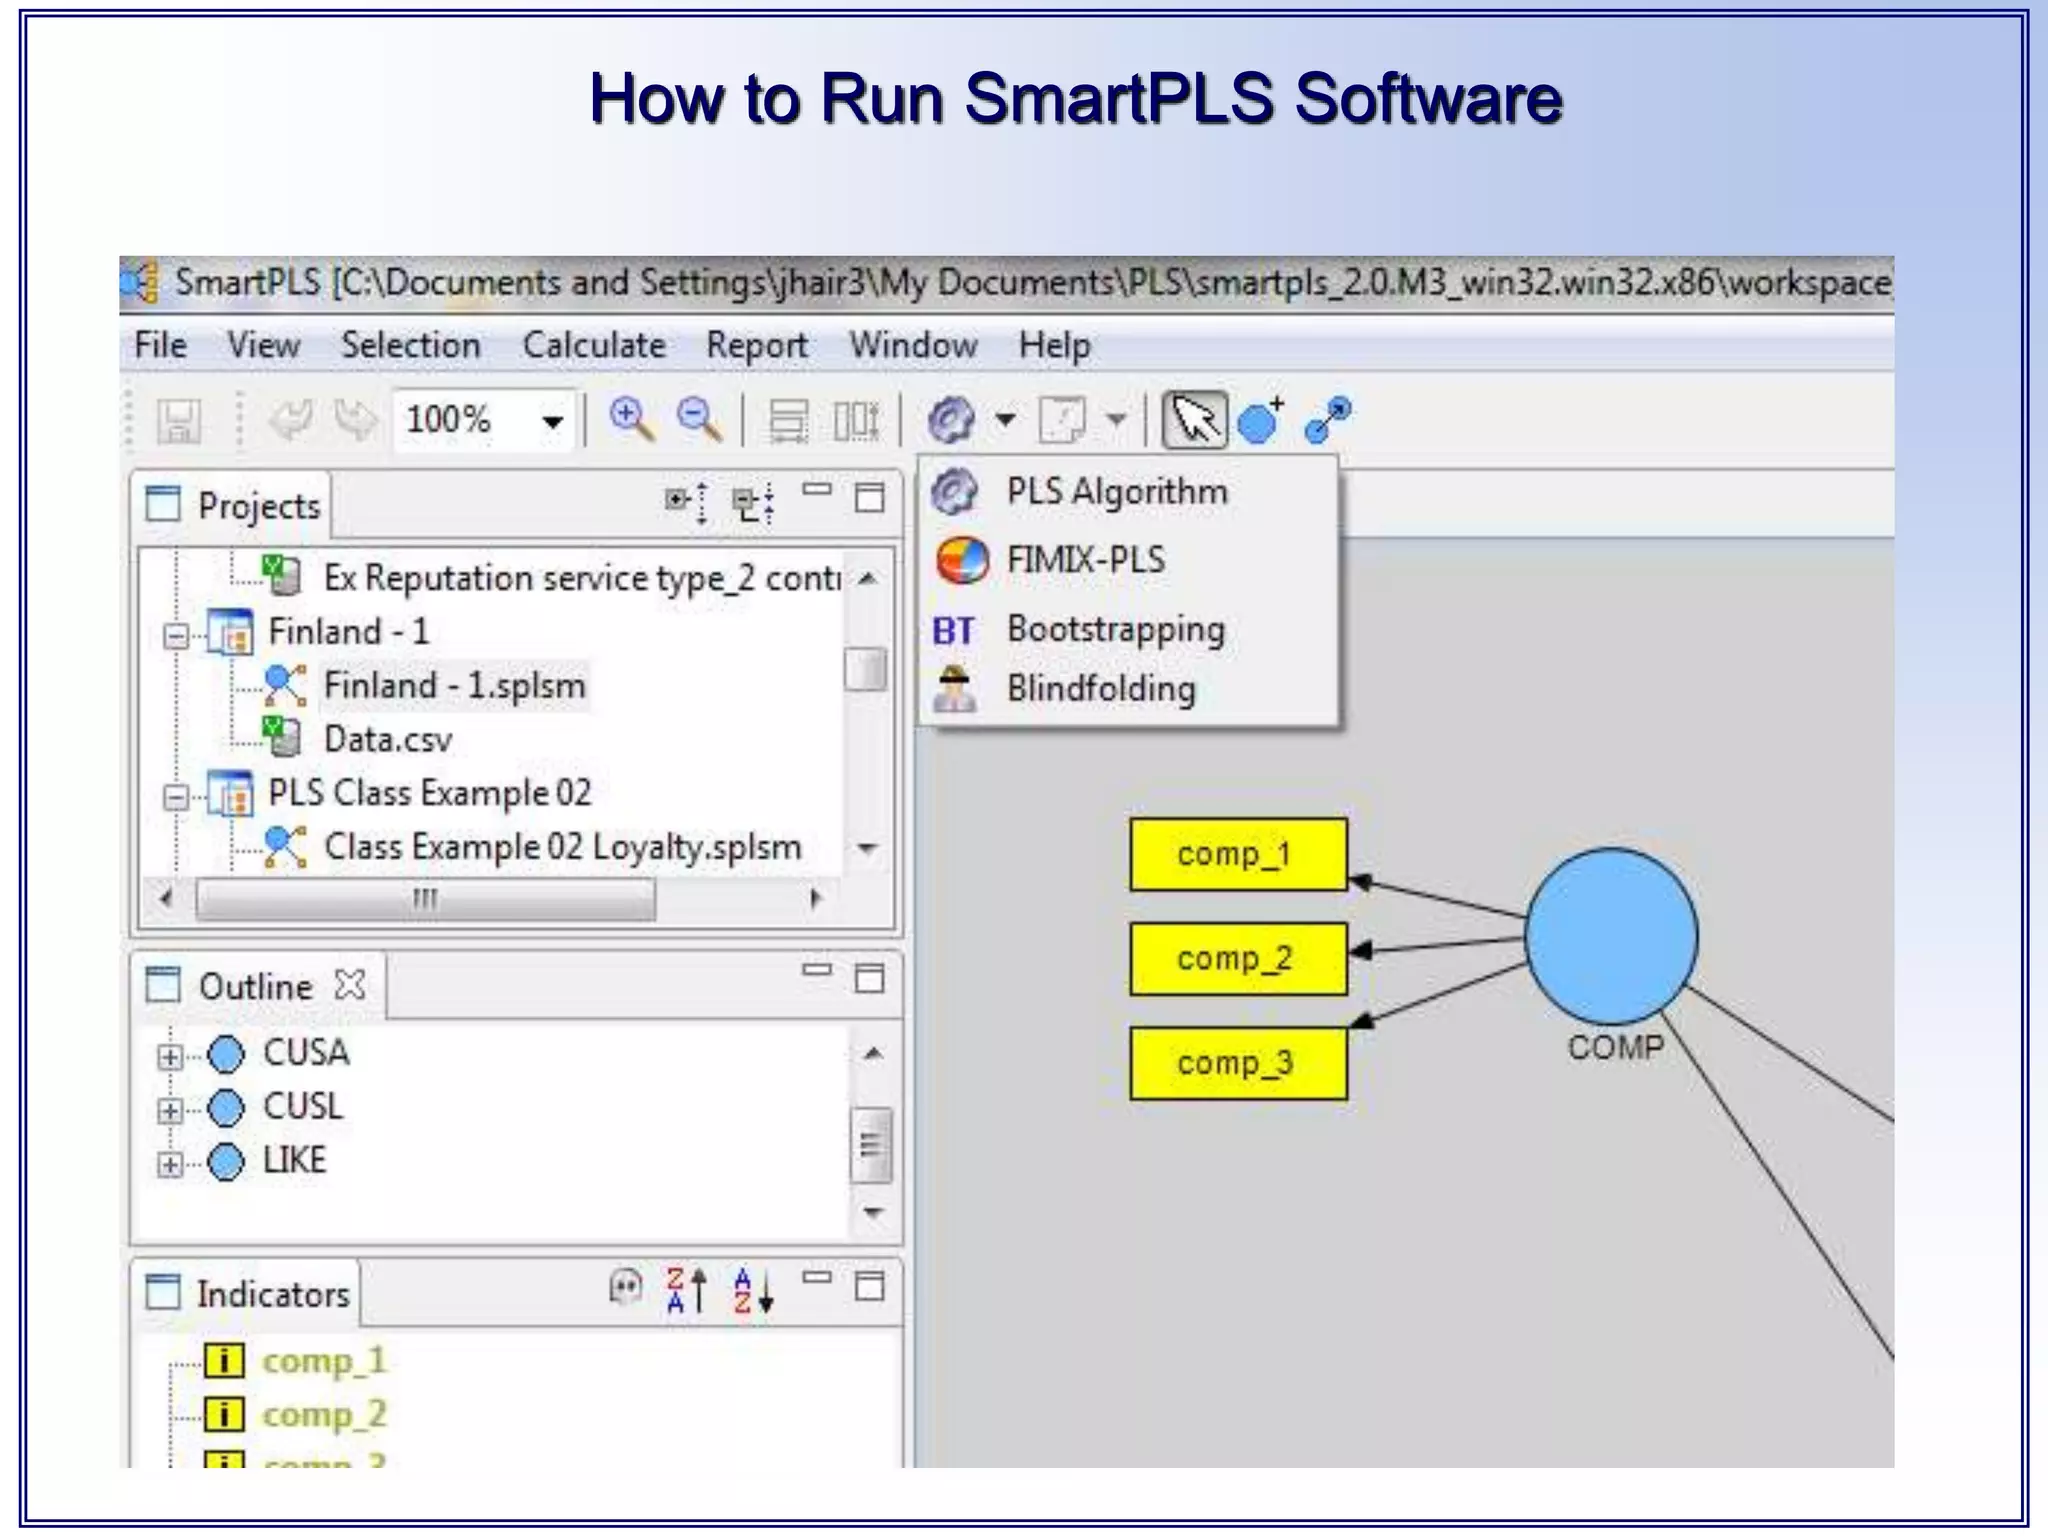Expand the CUSA outline node
This screenshot has height=1536, width=2048.
170,1056
